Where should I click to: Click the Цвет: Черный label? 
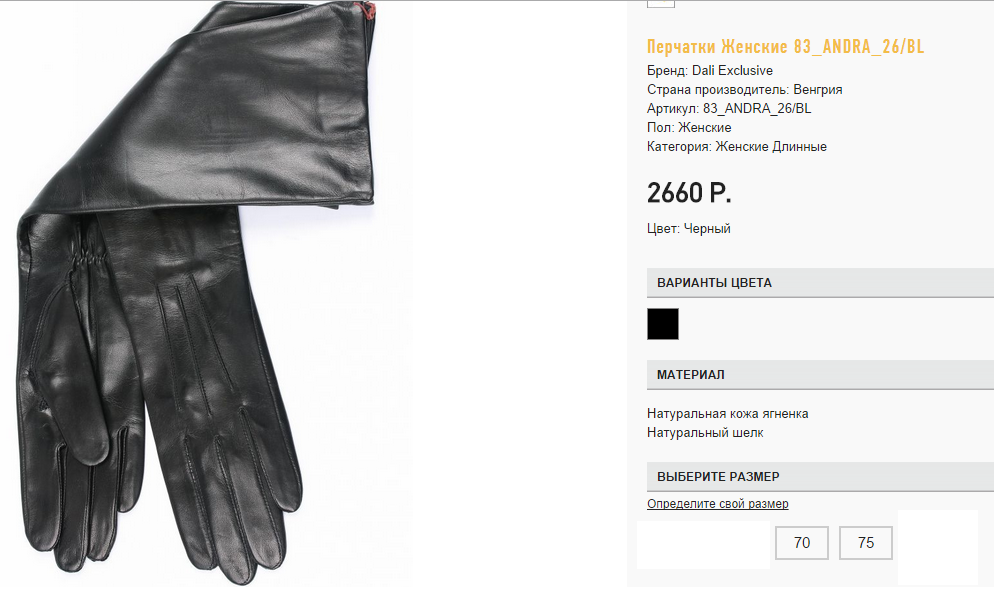[x=688, y=228]
